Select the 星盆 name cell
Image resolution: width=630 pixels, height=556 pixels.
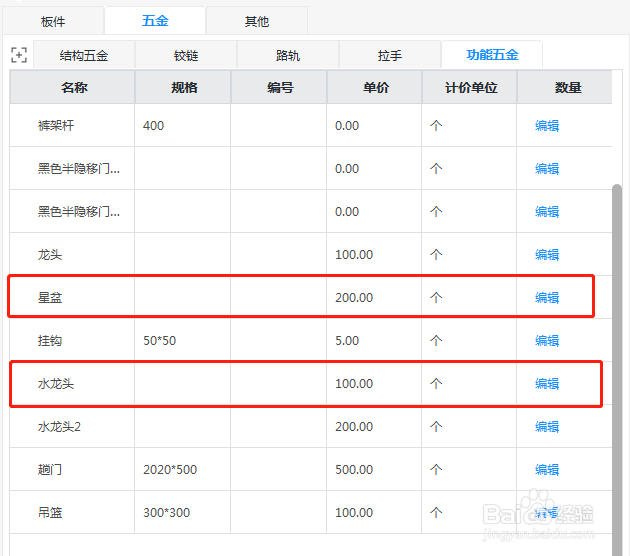[72, 297]
